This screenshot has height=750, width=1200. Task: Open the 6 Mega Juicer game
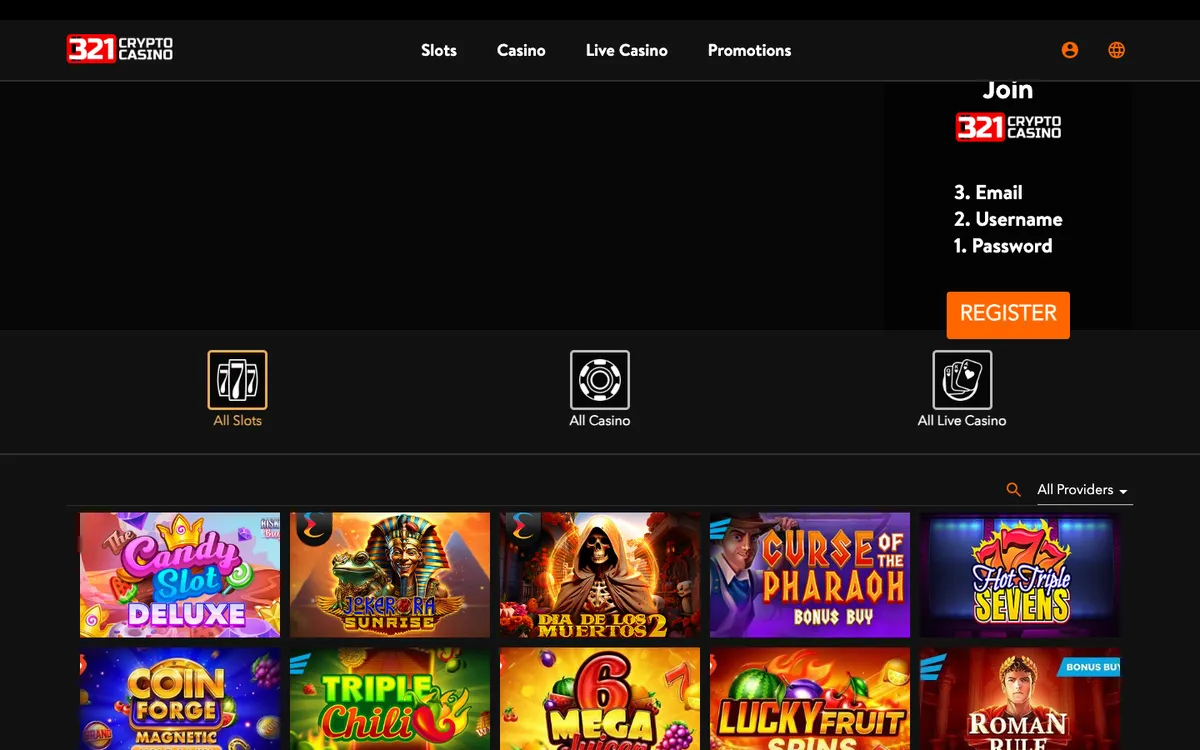pyautogui.click(x=600, y=699)
